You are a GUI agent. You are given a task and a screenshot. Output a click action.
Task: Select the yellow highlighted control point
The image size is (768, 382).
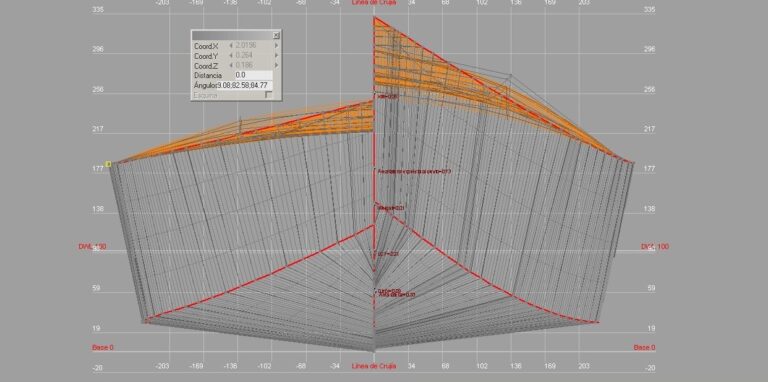108,164
